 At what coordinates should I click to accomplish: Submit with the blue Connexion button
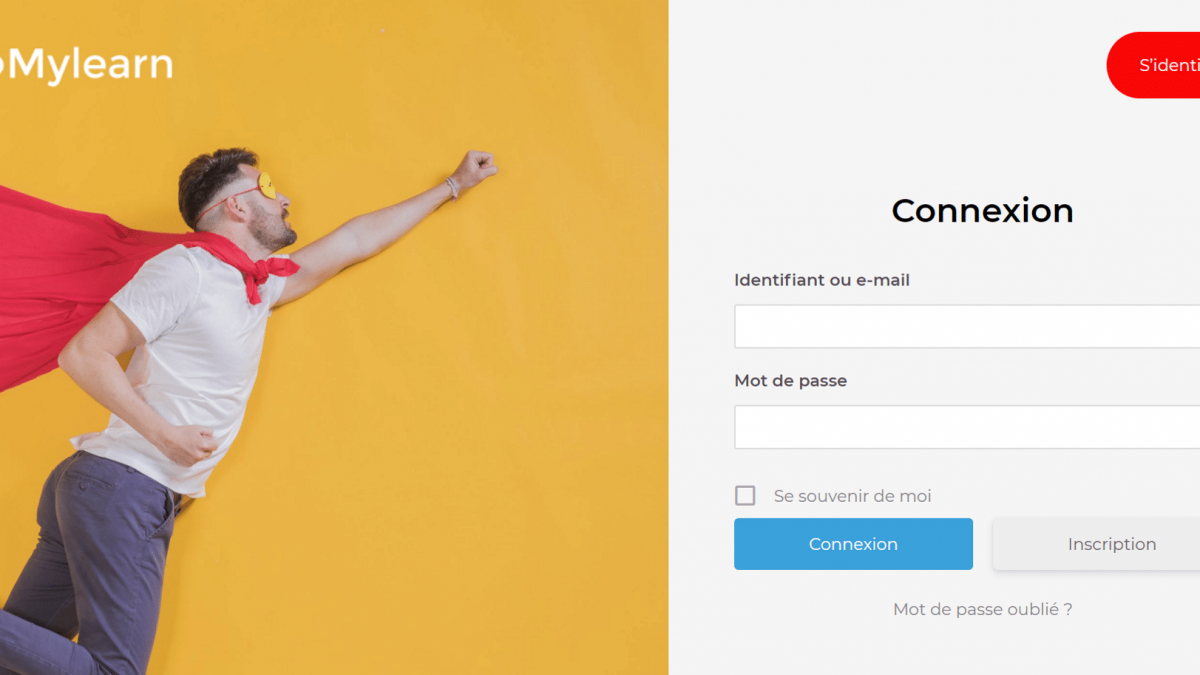coord(853,544)
